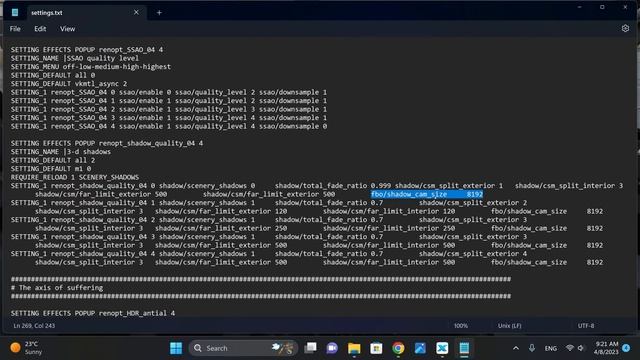Open the ENG language switcher
The image size is (640, 360).
coord(551,349)
